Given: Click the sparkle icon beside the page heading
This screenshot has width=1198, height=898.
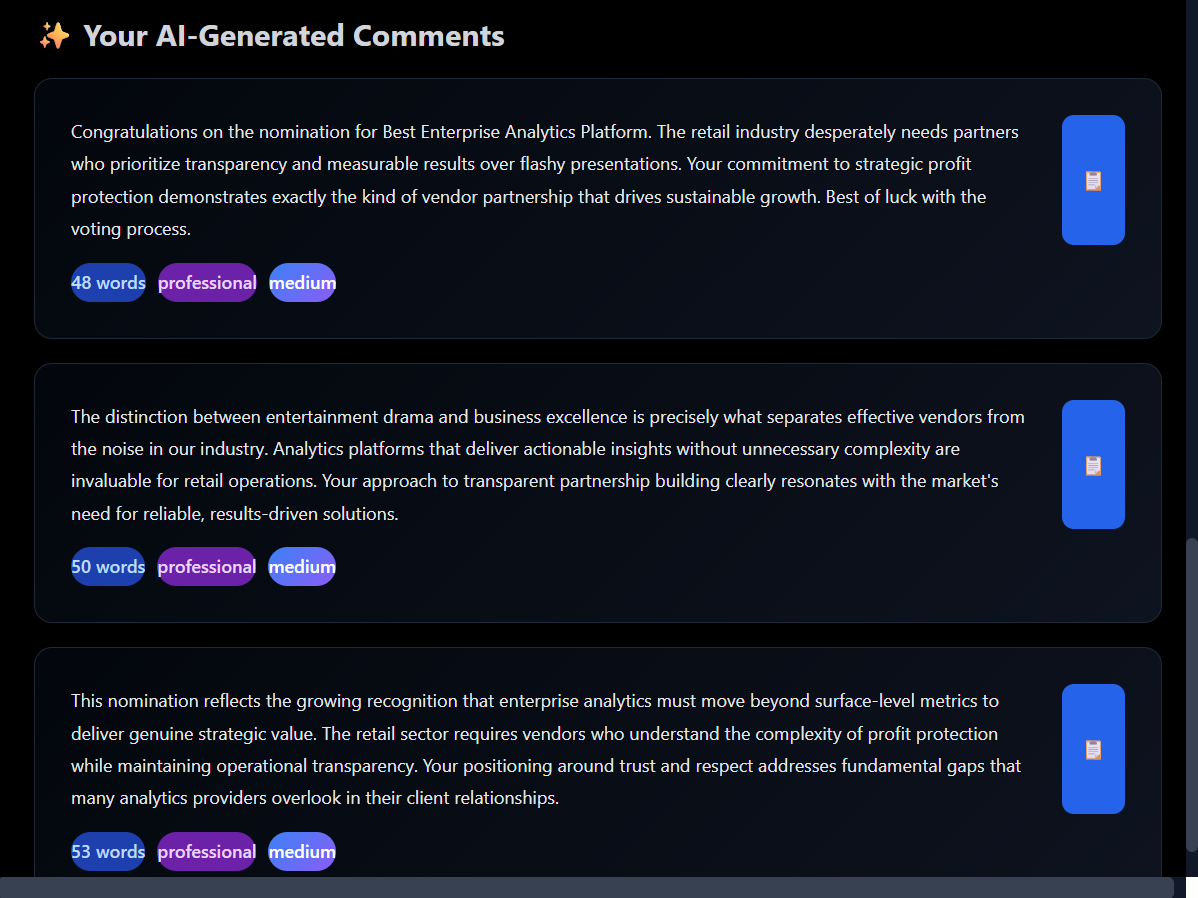Looking at the screenshot, I should point(55,35).
